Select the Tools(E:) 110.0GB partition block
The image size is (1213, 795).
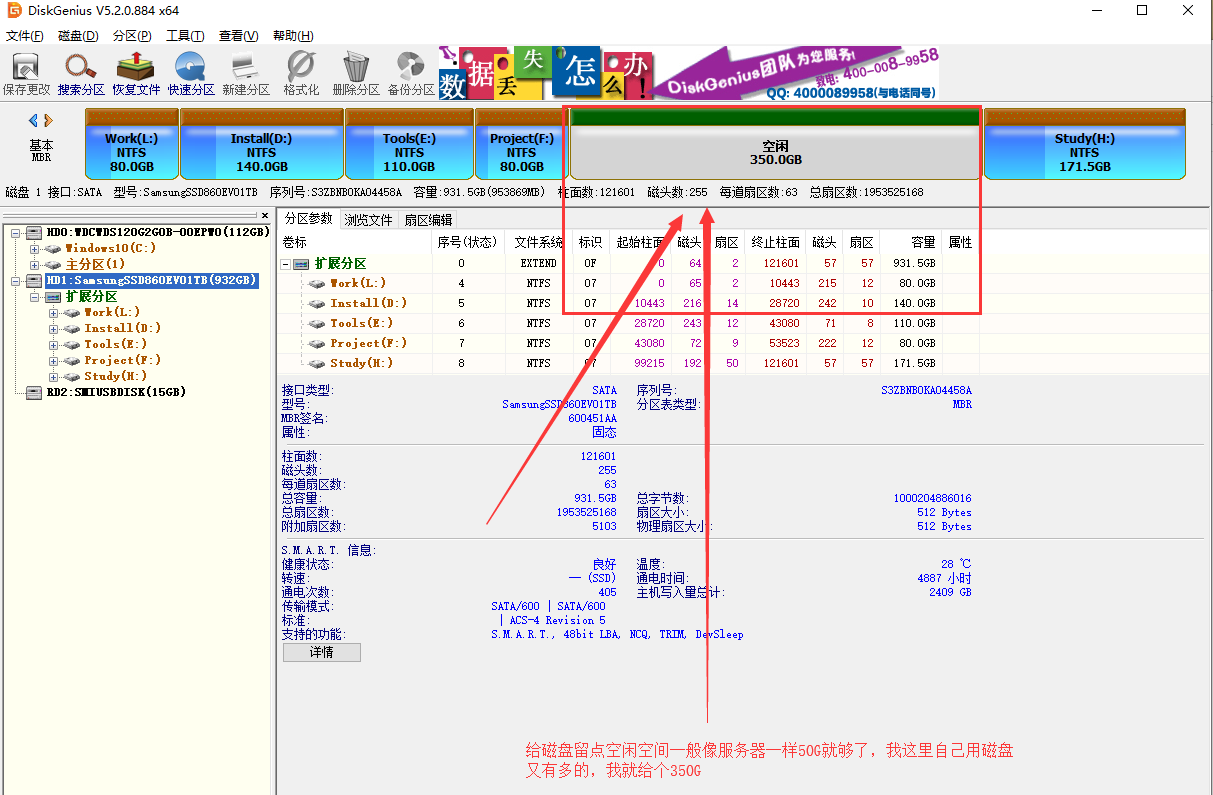(x=409, y=145)
